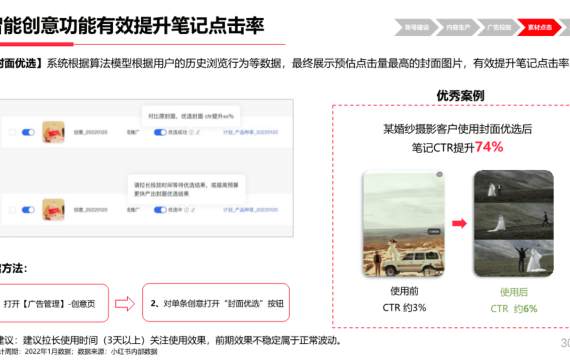Click the info icon beside 优选成功
The width and height of the screenshot is (570, 360).
[192, 132]
